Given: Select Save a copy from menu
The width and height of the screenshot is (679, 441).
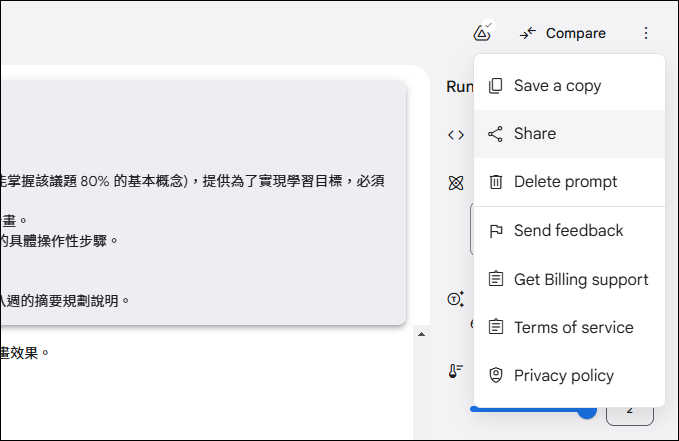Looking at the screenshot, I should [x=557, y=86].
